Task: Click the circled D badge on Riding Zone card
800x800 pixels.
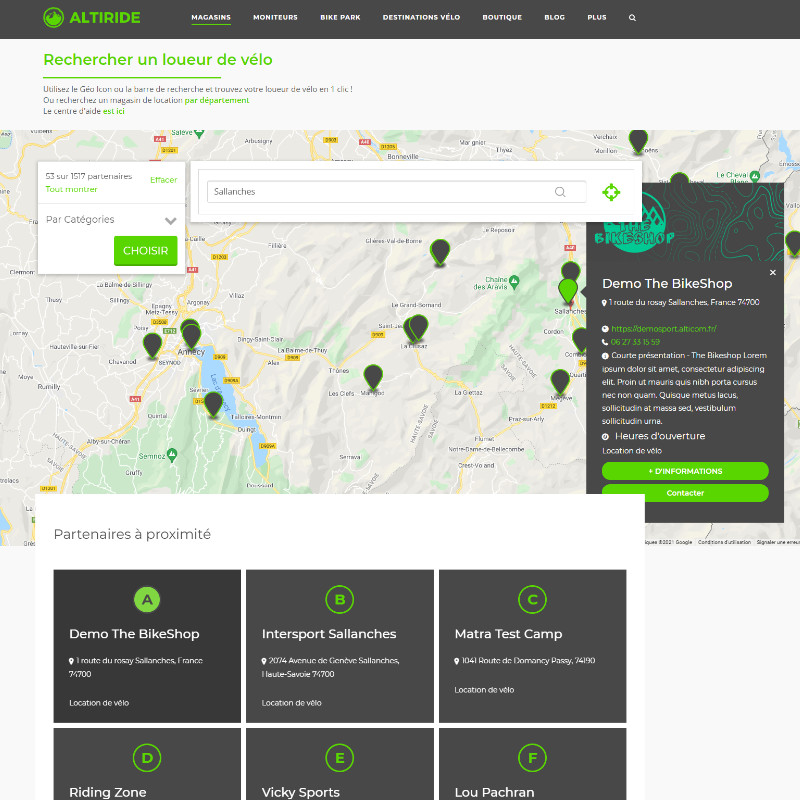Action: [147, 758]
